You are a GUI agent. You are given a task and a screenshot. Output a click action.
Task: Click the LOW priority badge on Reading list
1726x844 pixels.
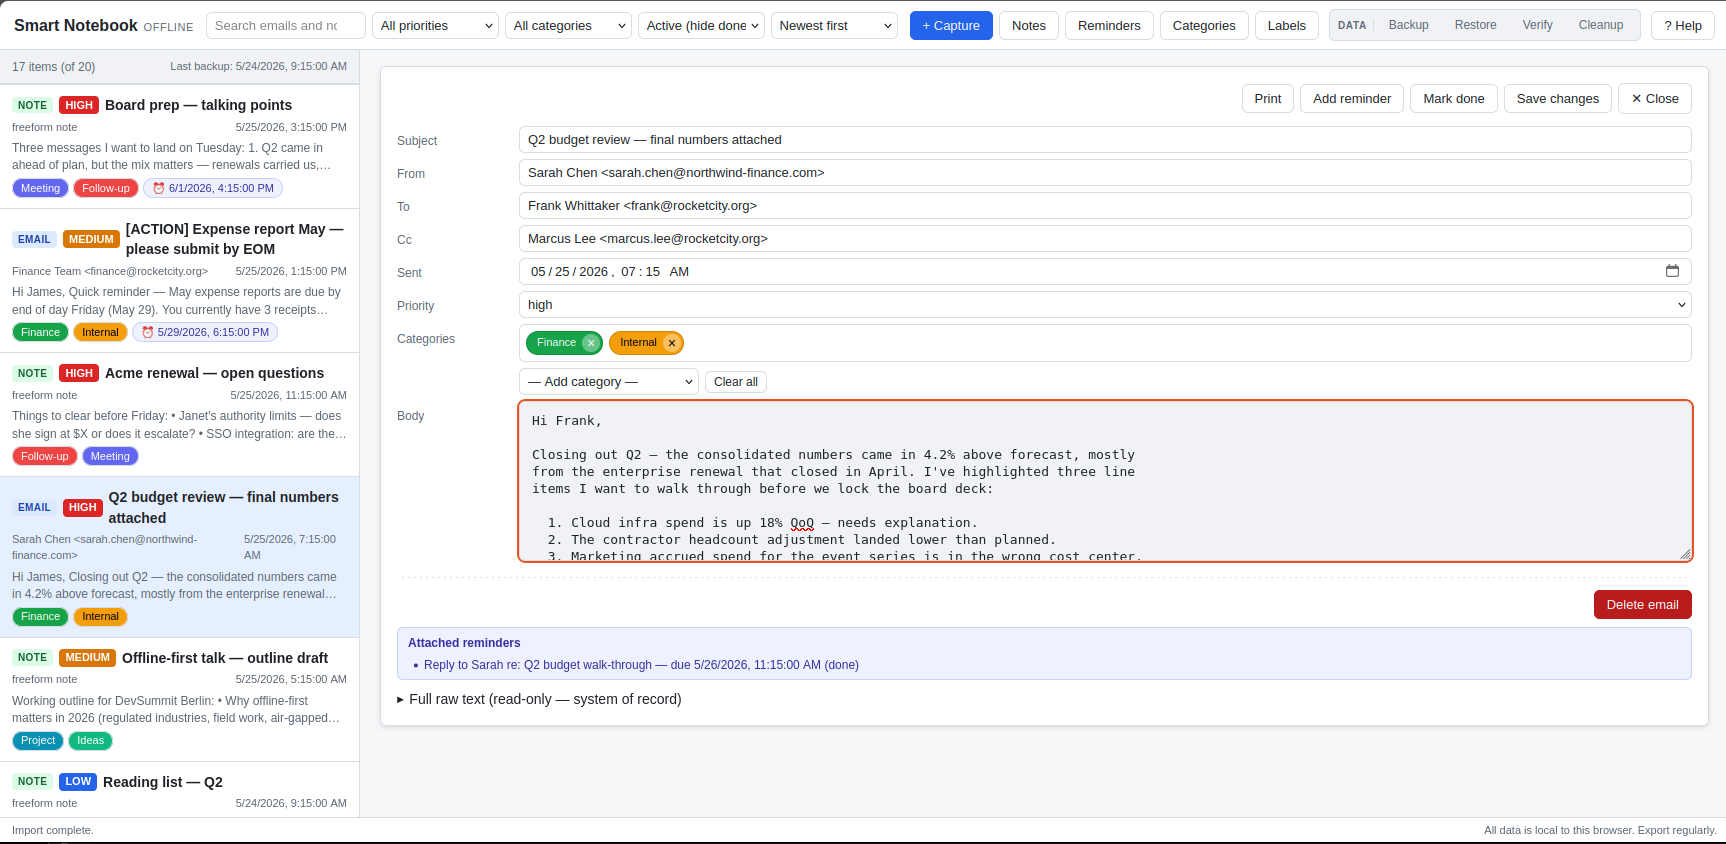click(x=78, y=781)
